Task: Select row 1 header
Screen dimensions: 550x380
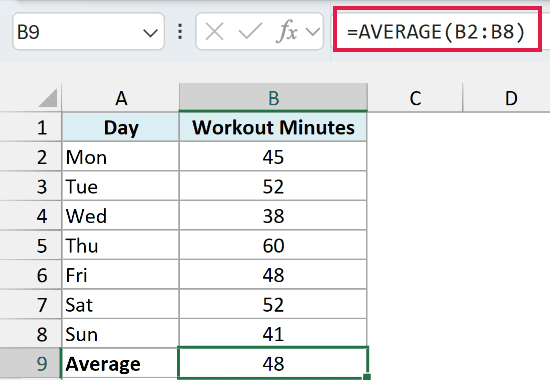Action: (x=31, y=127)
